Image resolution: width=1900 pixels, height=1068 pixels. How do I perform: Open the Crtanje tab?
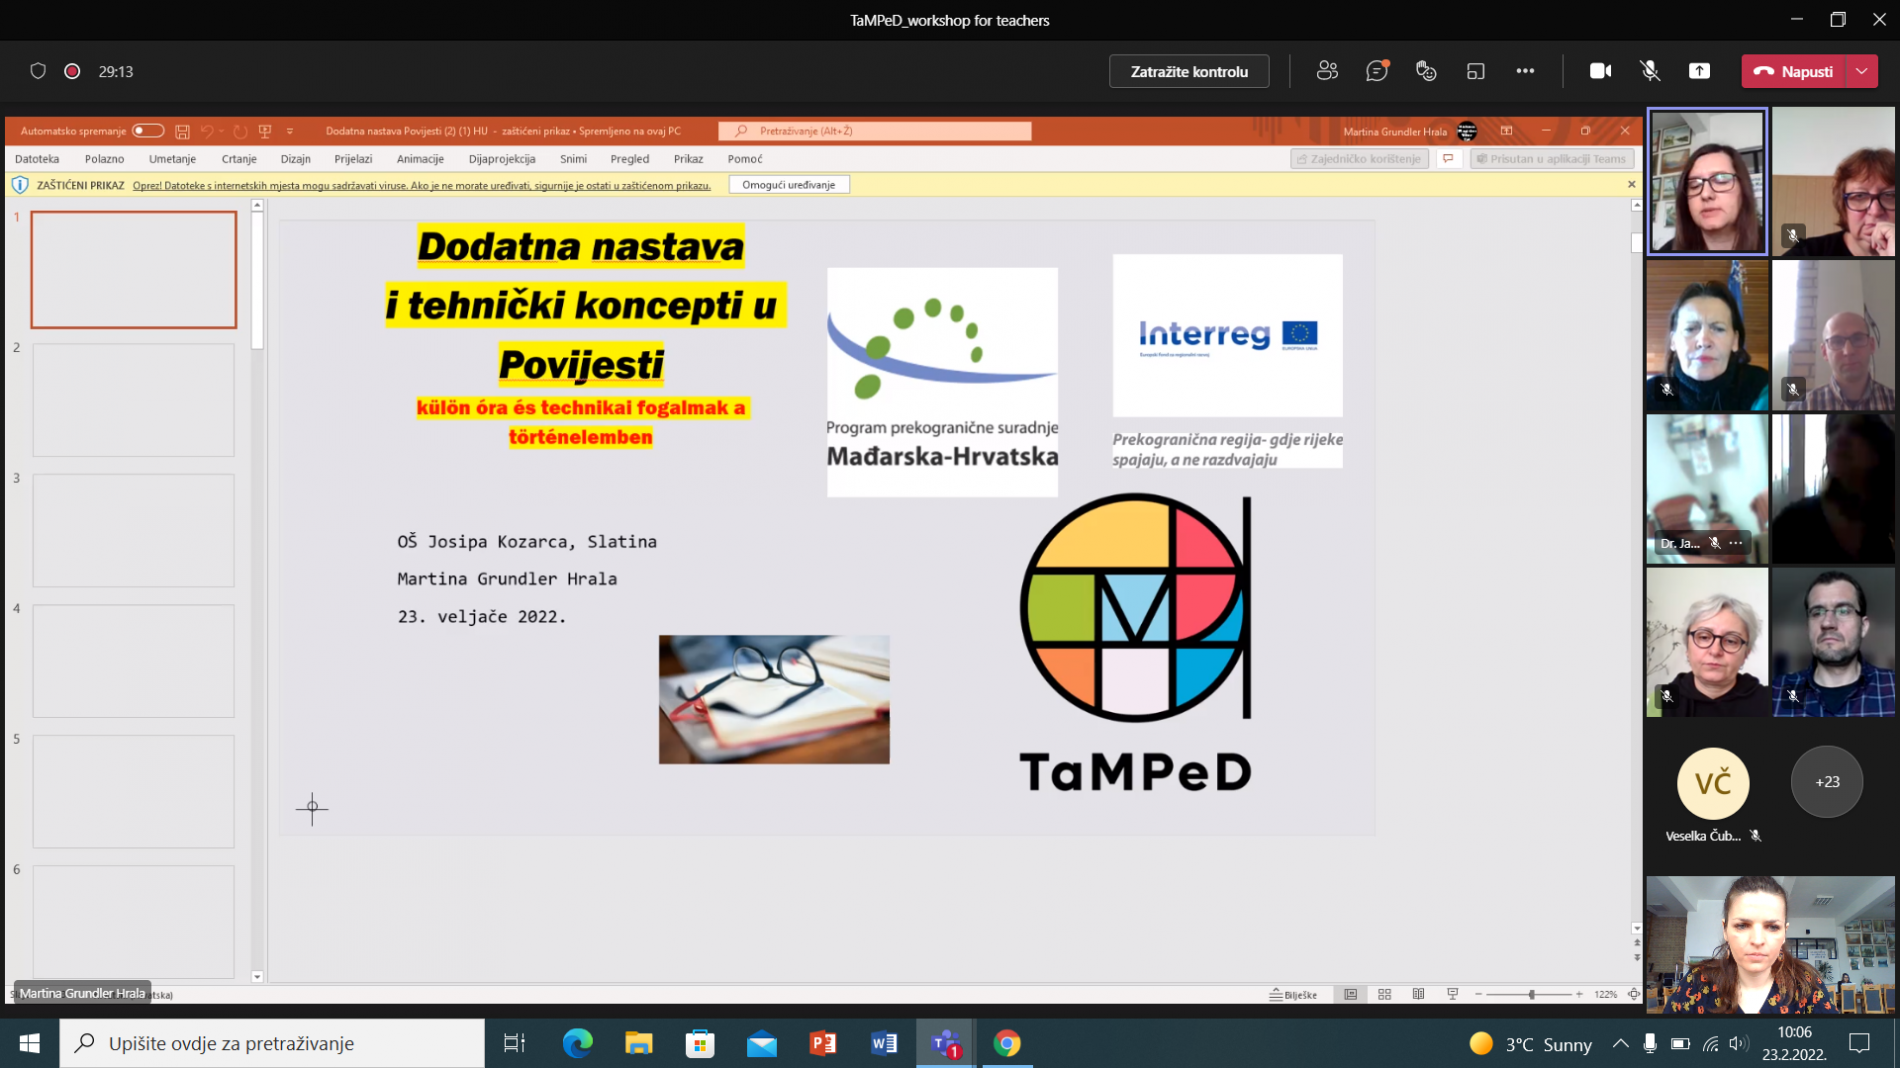239,159
